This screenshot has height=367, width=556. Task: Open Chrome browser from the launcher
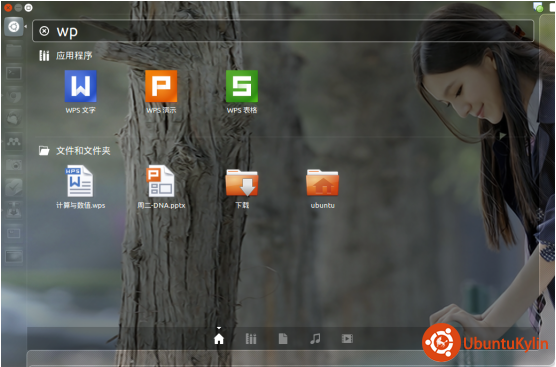click(x=14, y=96)
